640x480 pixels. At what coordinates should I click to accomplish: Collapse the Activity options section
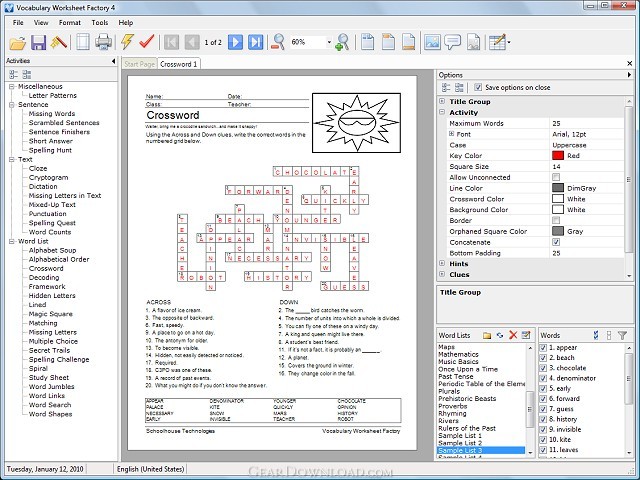442,112
